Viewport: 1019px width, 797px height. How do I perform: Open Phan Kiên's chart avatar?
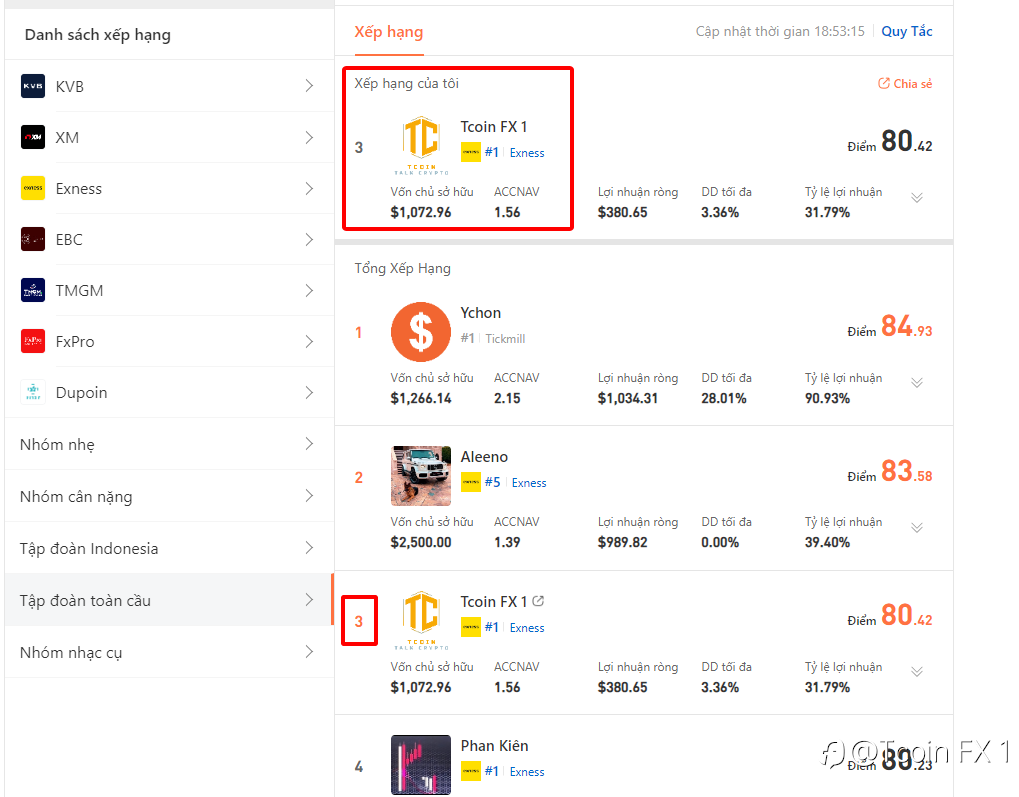tap(420, 765)
